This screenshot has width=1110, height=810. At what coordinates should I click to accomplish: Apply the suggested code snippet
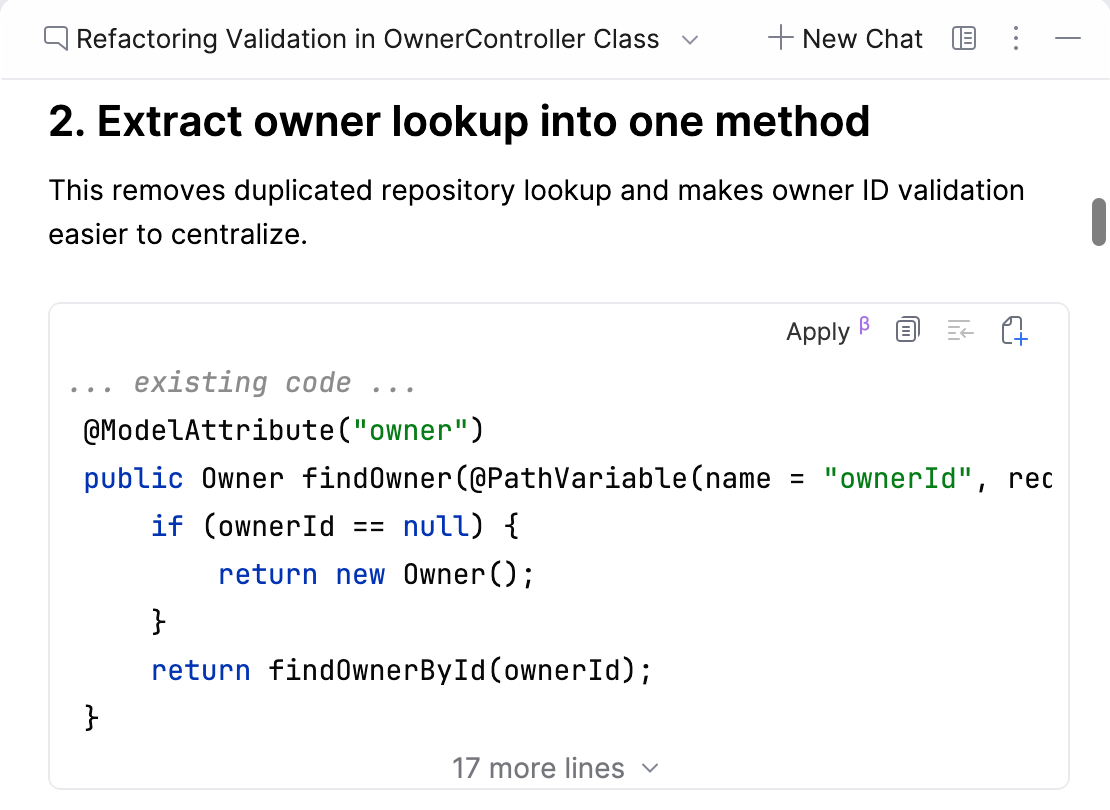[x=828, y=331]
